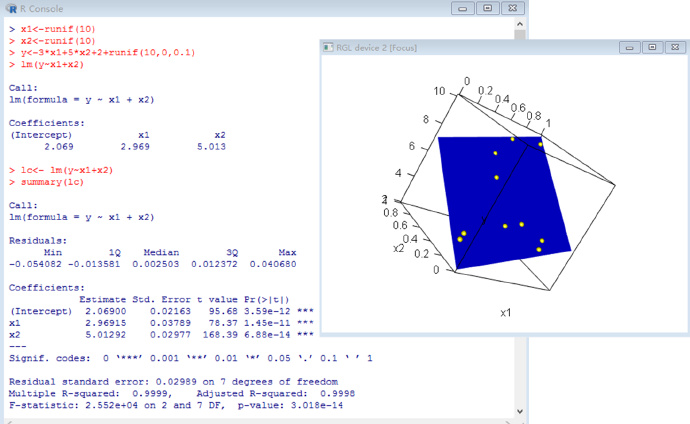Click the command 'lm(y~x1+x2)'
690x424 pixels.
pos(52,64)
